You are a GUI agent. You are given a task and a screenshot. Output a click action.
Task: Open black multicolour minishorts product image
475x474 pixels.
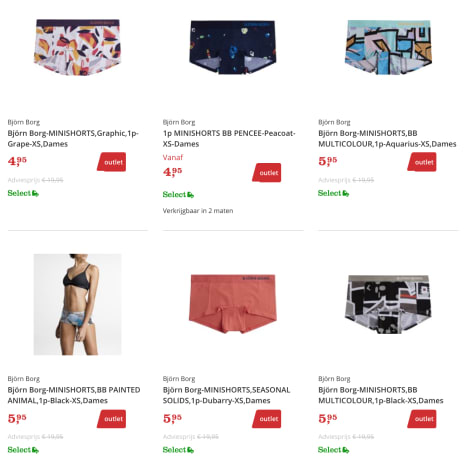point(388,304)
